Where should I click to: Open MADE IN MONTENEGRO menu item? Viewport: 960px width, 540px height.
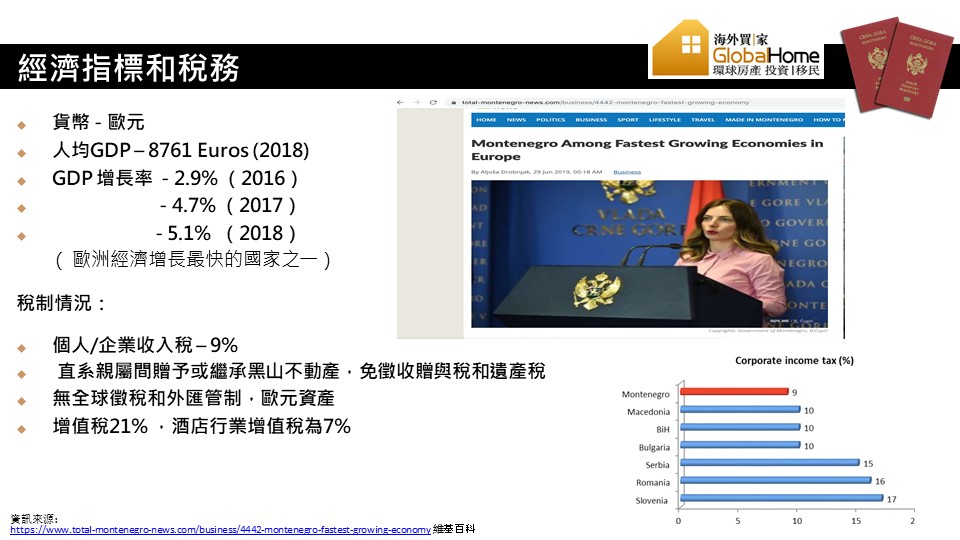click(763, 120)
